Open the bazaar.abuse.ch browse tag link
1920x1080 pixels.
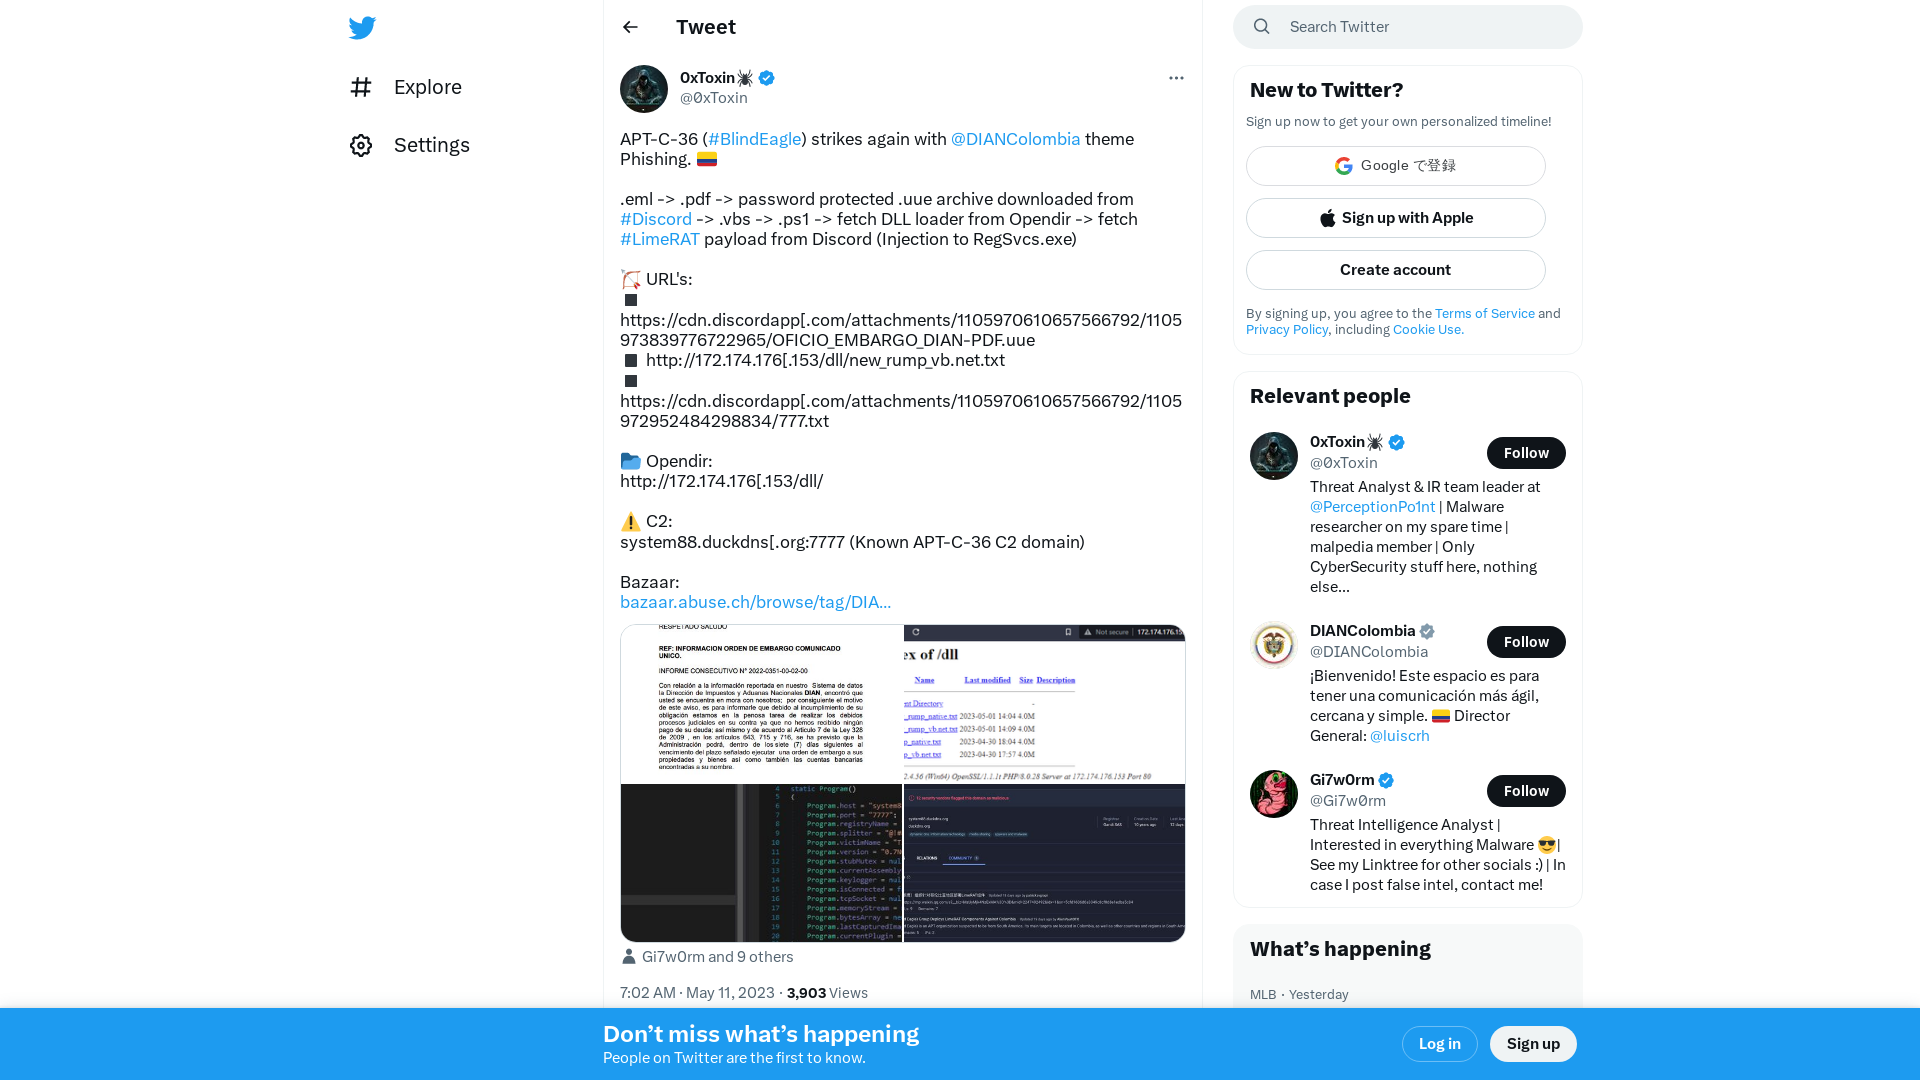756,601
